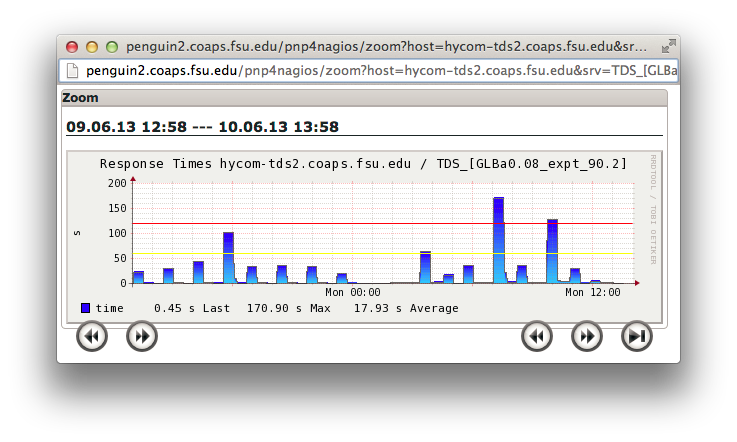
Task: Click the left-side fast-forward arrows button
Action: tap(142, 337)
